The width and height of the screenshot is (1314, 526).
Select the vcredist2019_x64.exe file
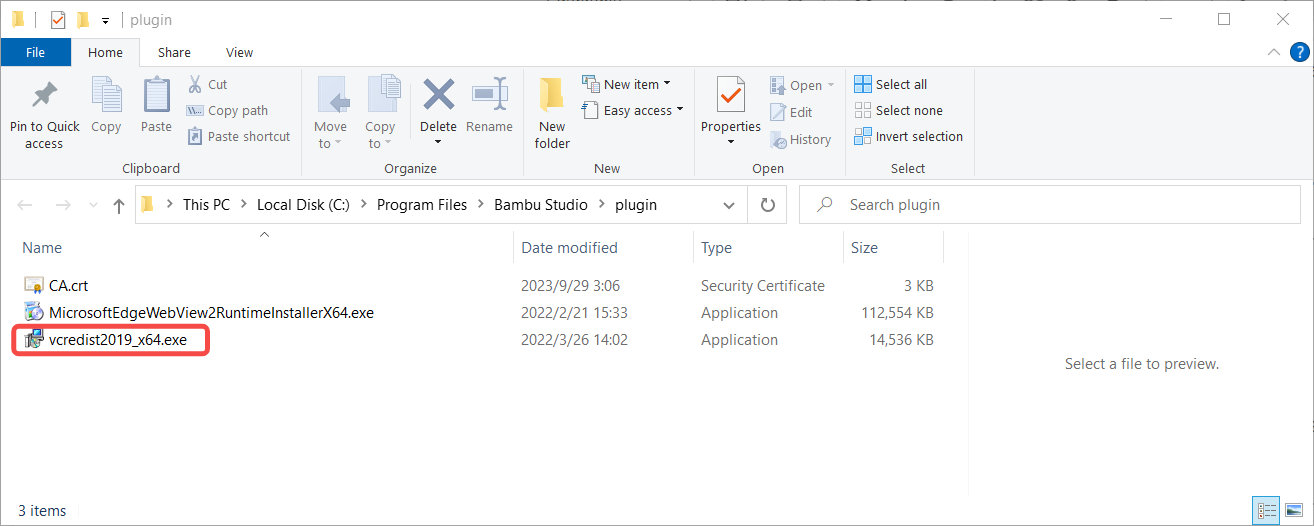118,340
